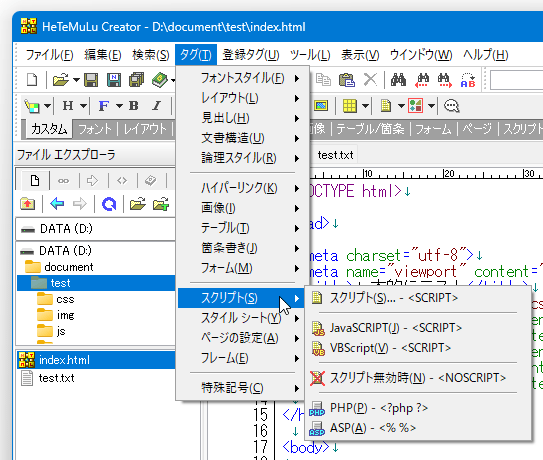Click the heading H tag icon
Viewport: 543px width, 460px height.
[x=68, y=106]
